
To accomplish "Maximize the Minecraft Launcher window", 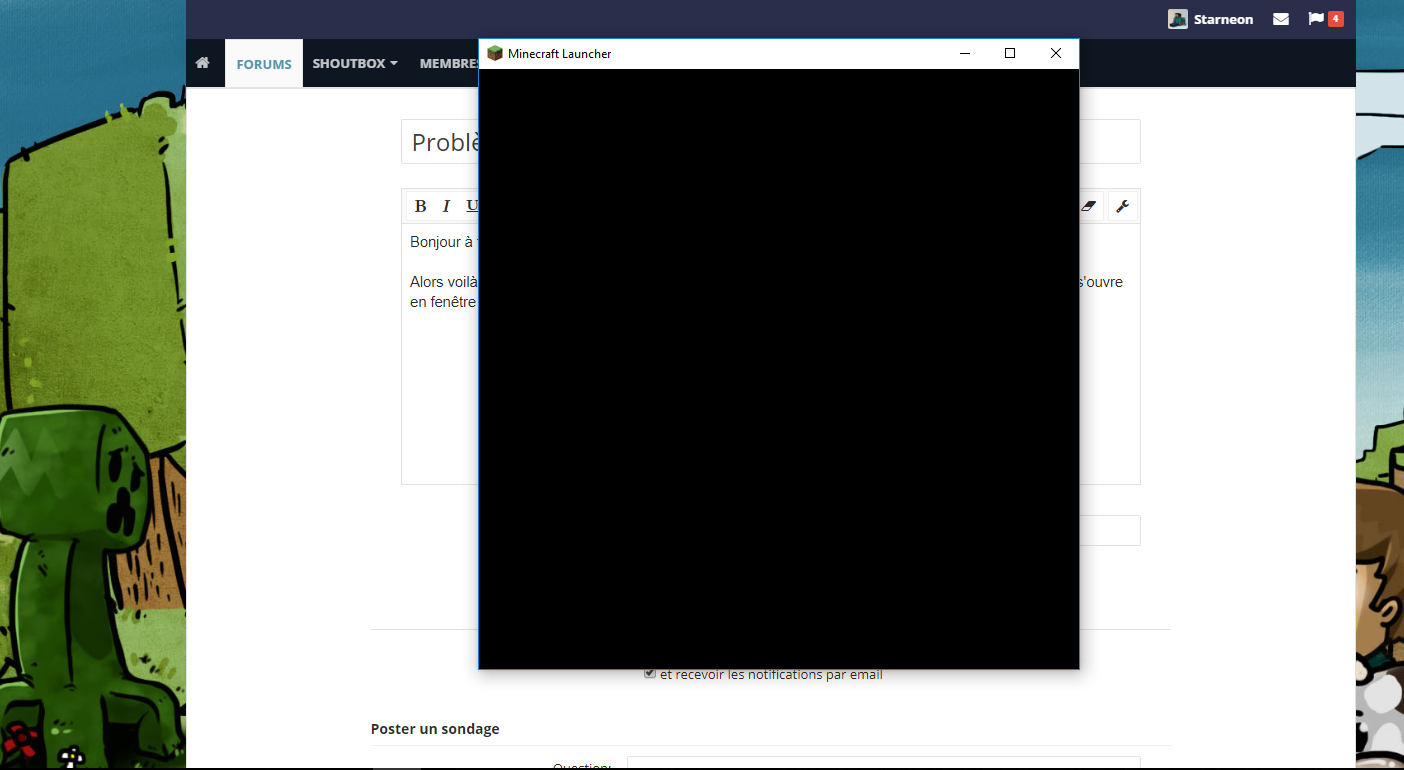I will tap(1010, 54).
